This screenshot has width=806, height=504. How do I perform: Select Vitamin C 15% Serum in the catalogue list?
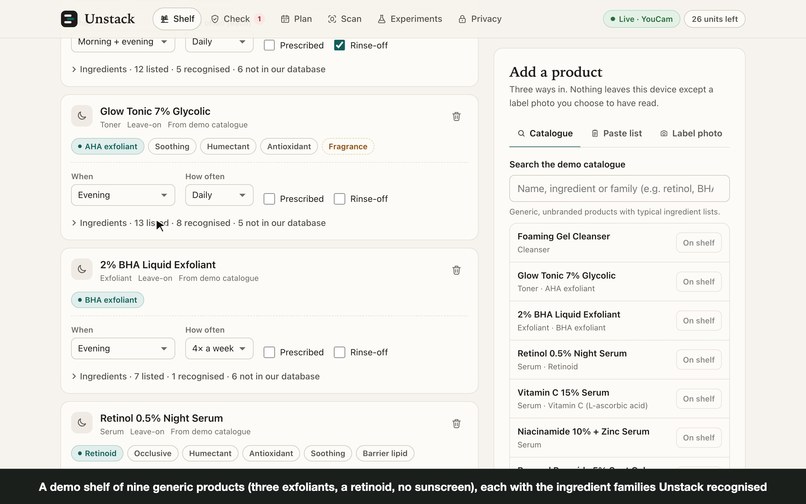point(619,399)
